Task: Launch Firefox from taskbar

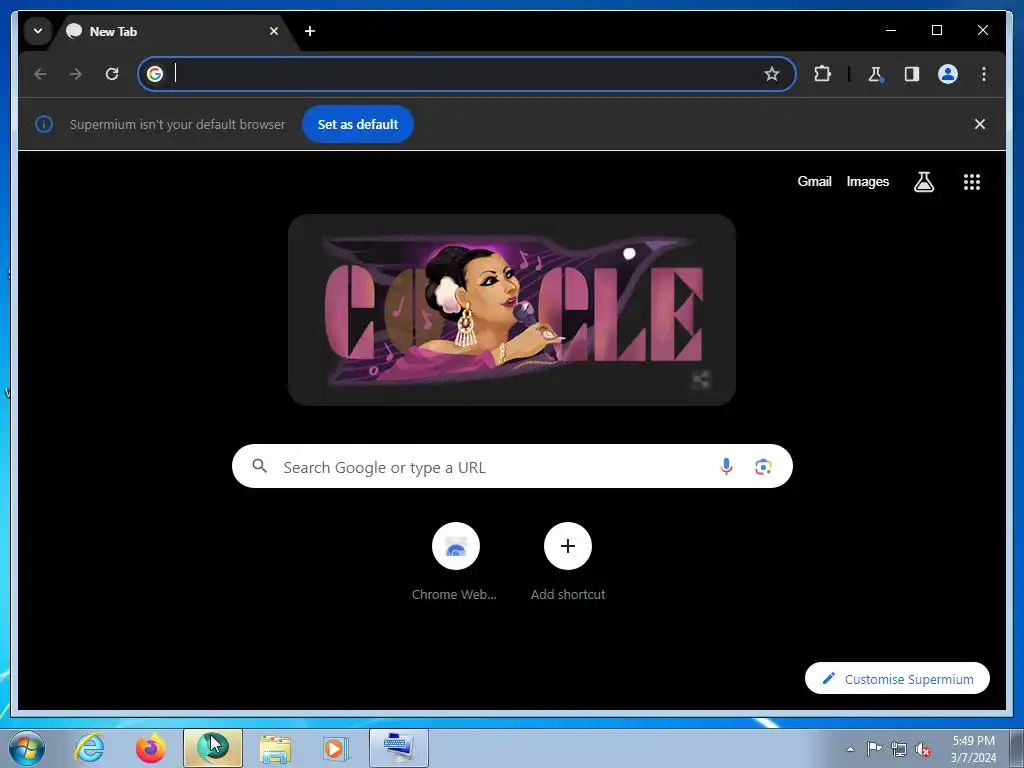Action: pos(151,748)
